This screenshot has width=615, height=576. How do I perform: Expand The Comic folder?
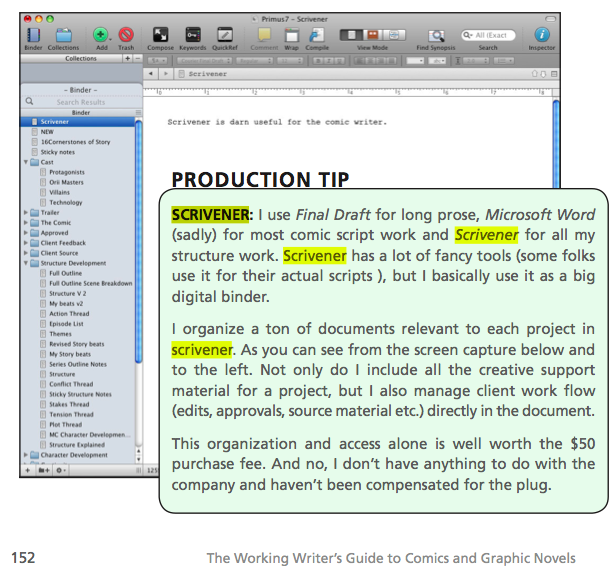click(26, 223)
